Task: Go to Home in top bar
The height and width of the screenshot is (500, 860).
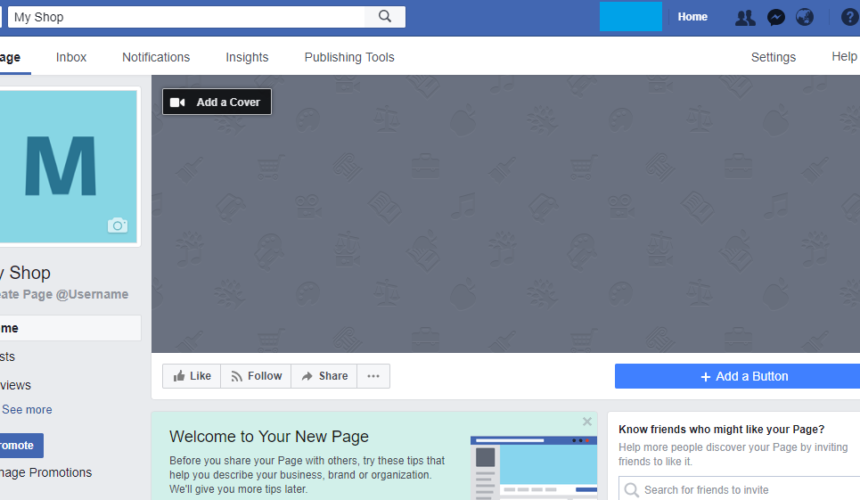Action: [692, 17]
